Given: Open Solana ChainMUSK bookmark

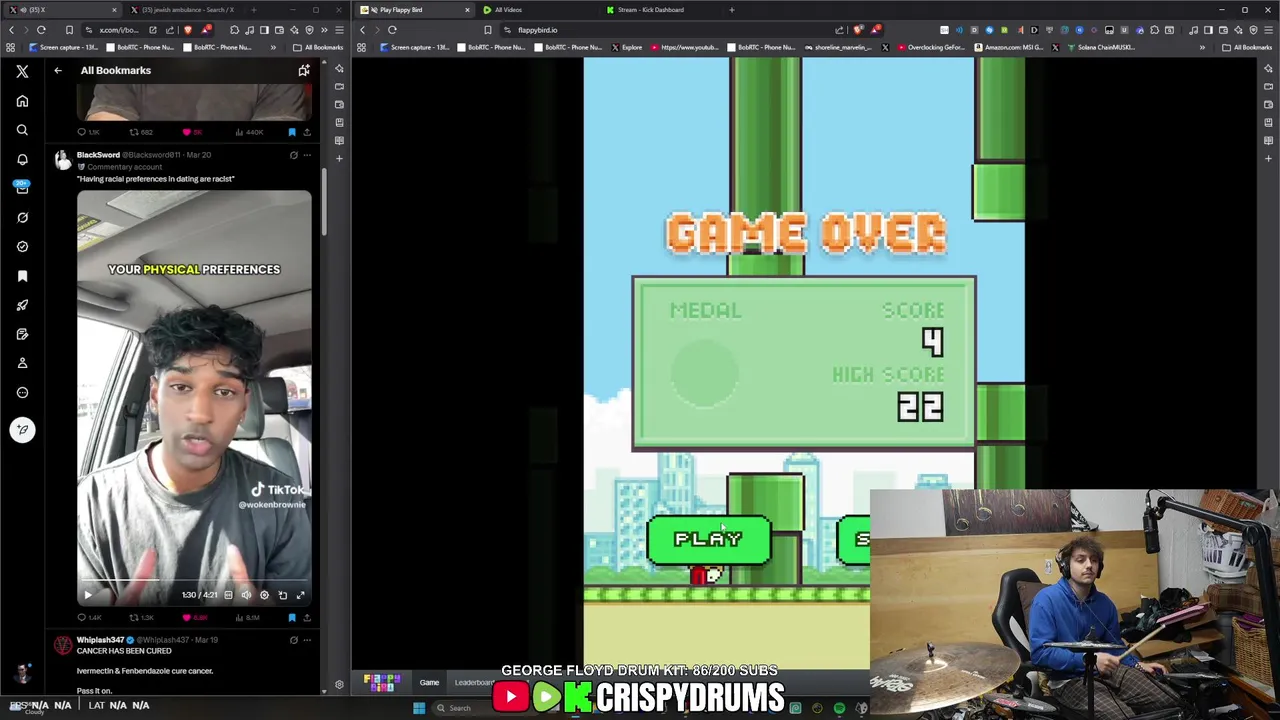Looking at the screenshot, I should (x=1100, y=47).
